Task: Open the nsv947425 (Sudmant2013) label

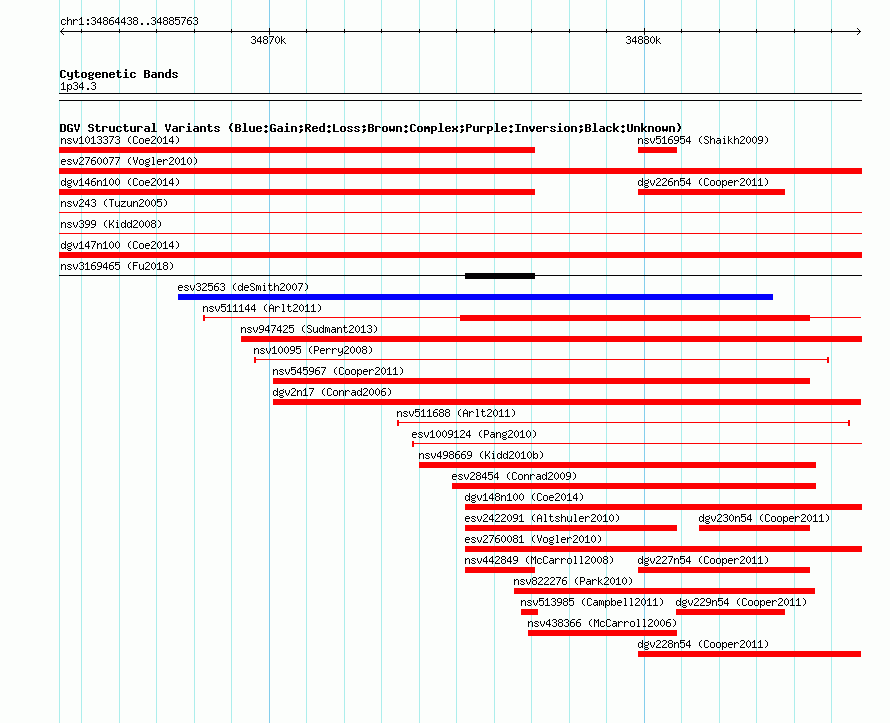Action: pyautogui.click(x=309, y=329)
